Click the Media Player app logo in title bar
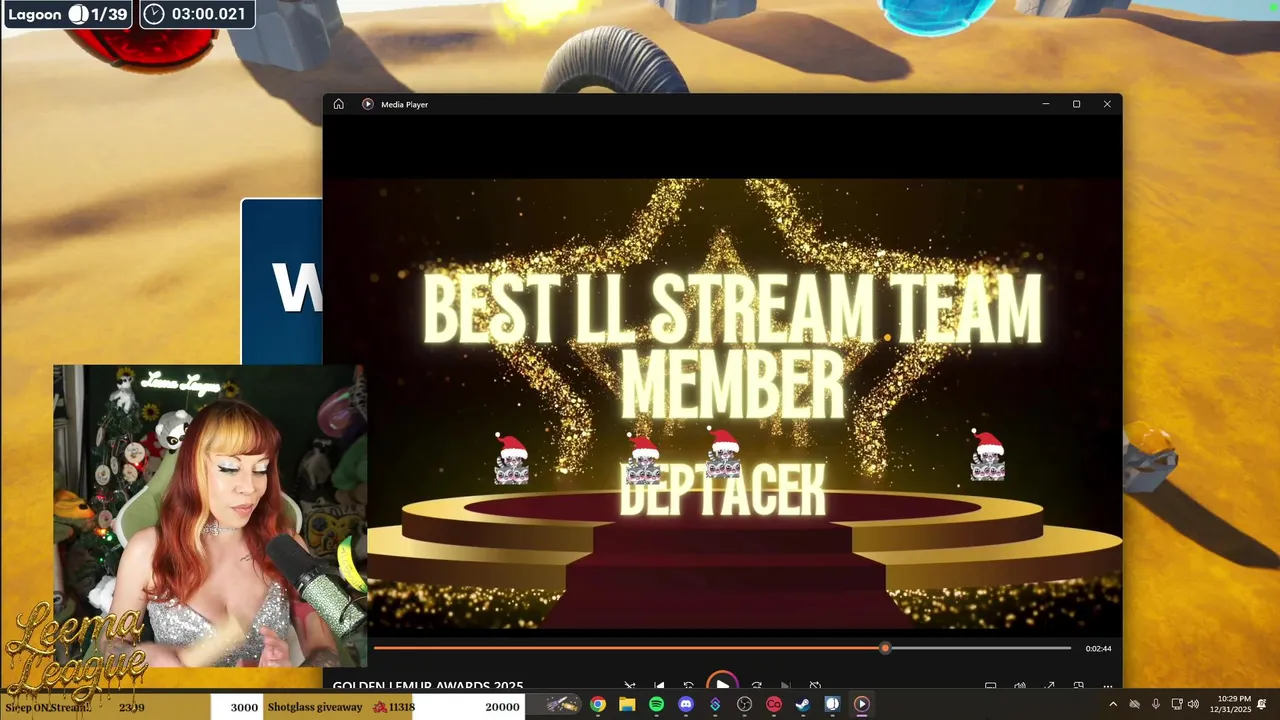The width and height of the screenshot is (1280, 720). (368, 104)
